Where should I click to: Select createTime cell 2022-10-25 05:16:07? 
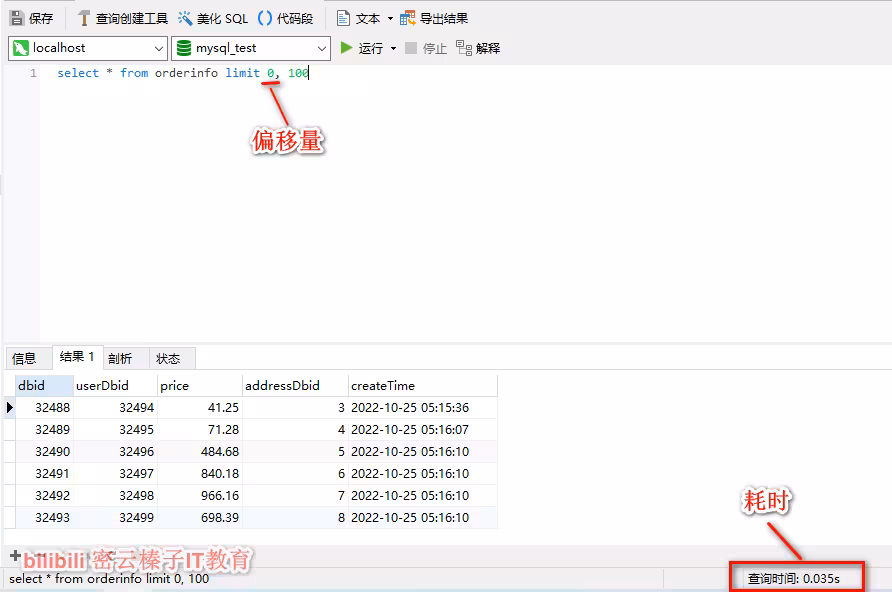pyautogui.click(x=423, y=429)
